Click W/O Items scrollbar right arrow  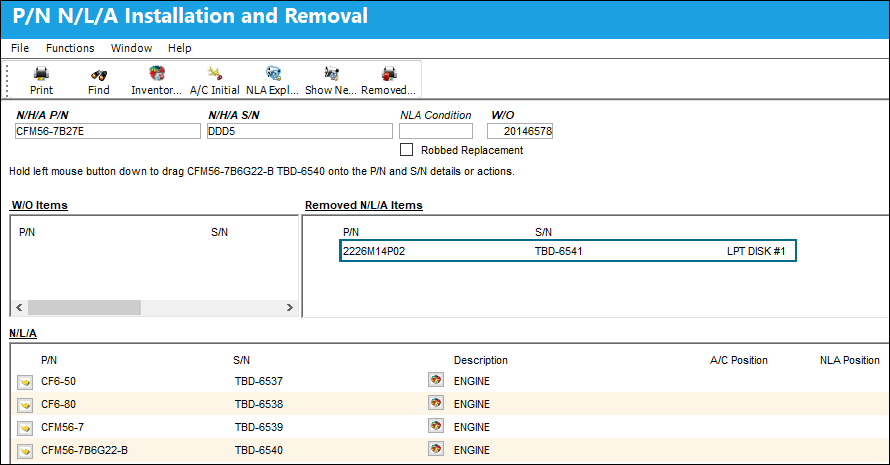[289, 308]
